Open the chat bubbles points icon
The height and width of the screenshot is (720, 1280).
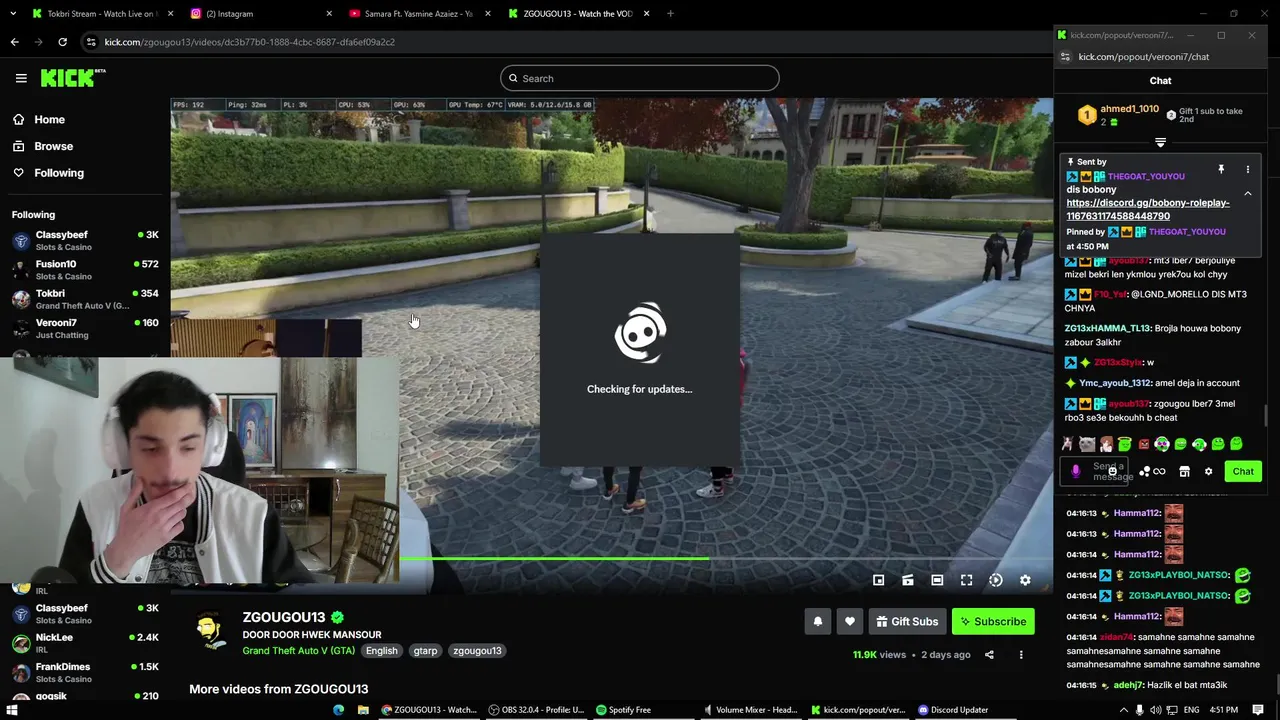(x=1144, y=471)
